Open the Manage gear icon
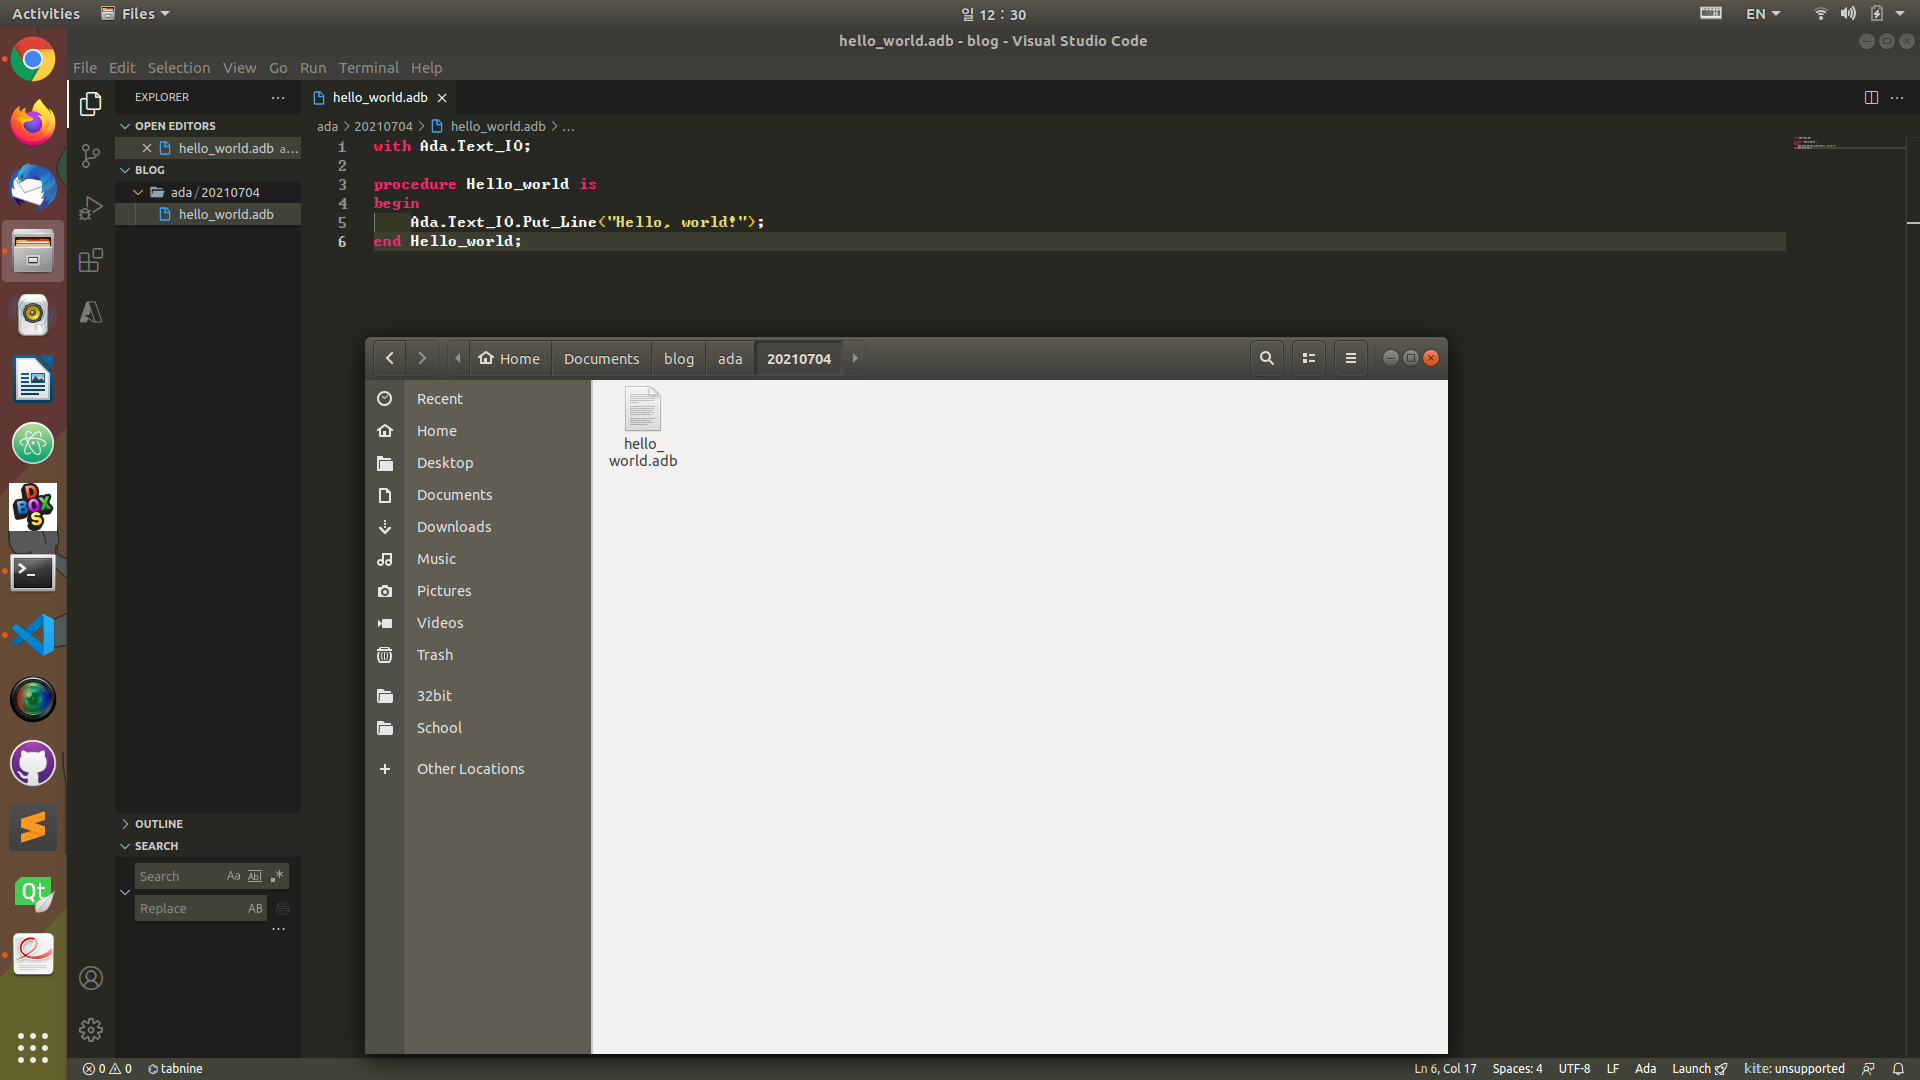Image resolution: width=1920 pixels, height=1080 pixels. 91,1030
